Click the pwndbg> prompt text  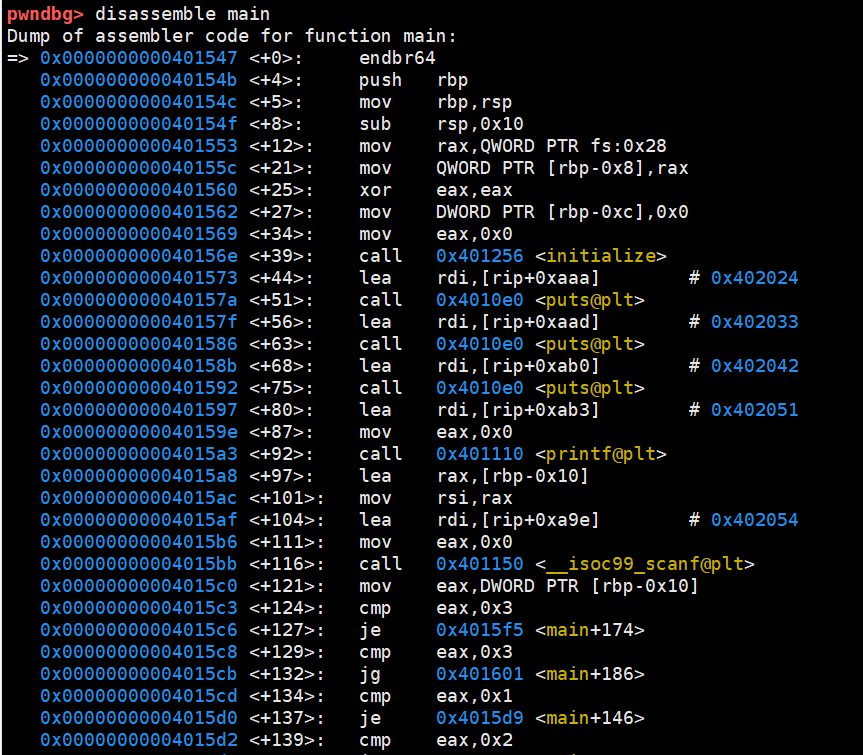click(x=45, y=14)
